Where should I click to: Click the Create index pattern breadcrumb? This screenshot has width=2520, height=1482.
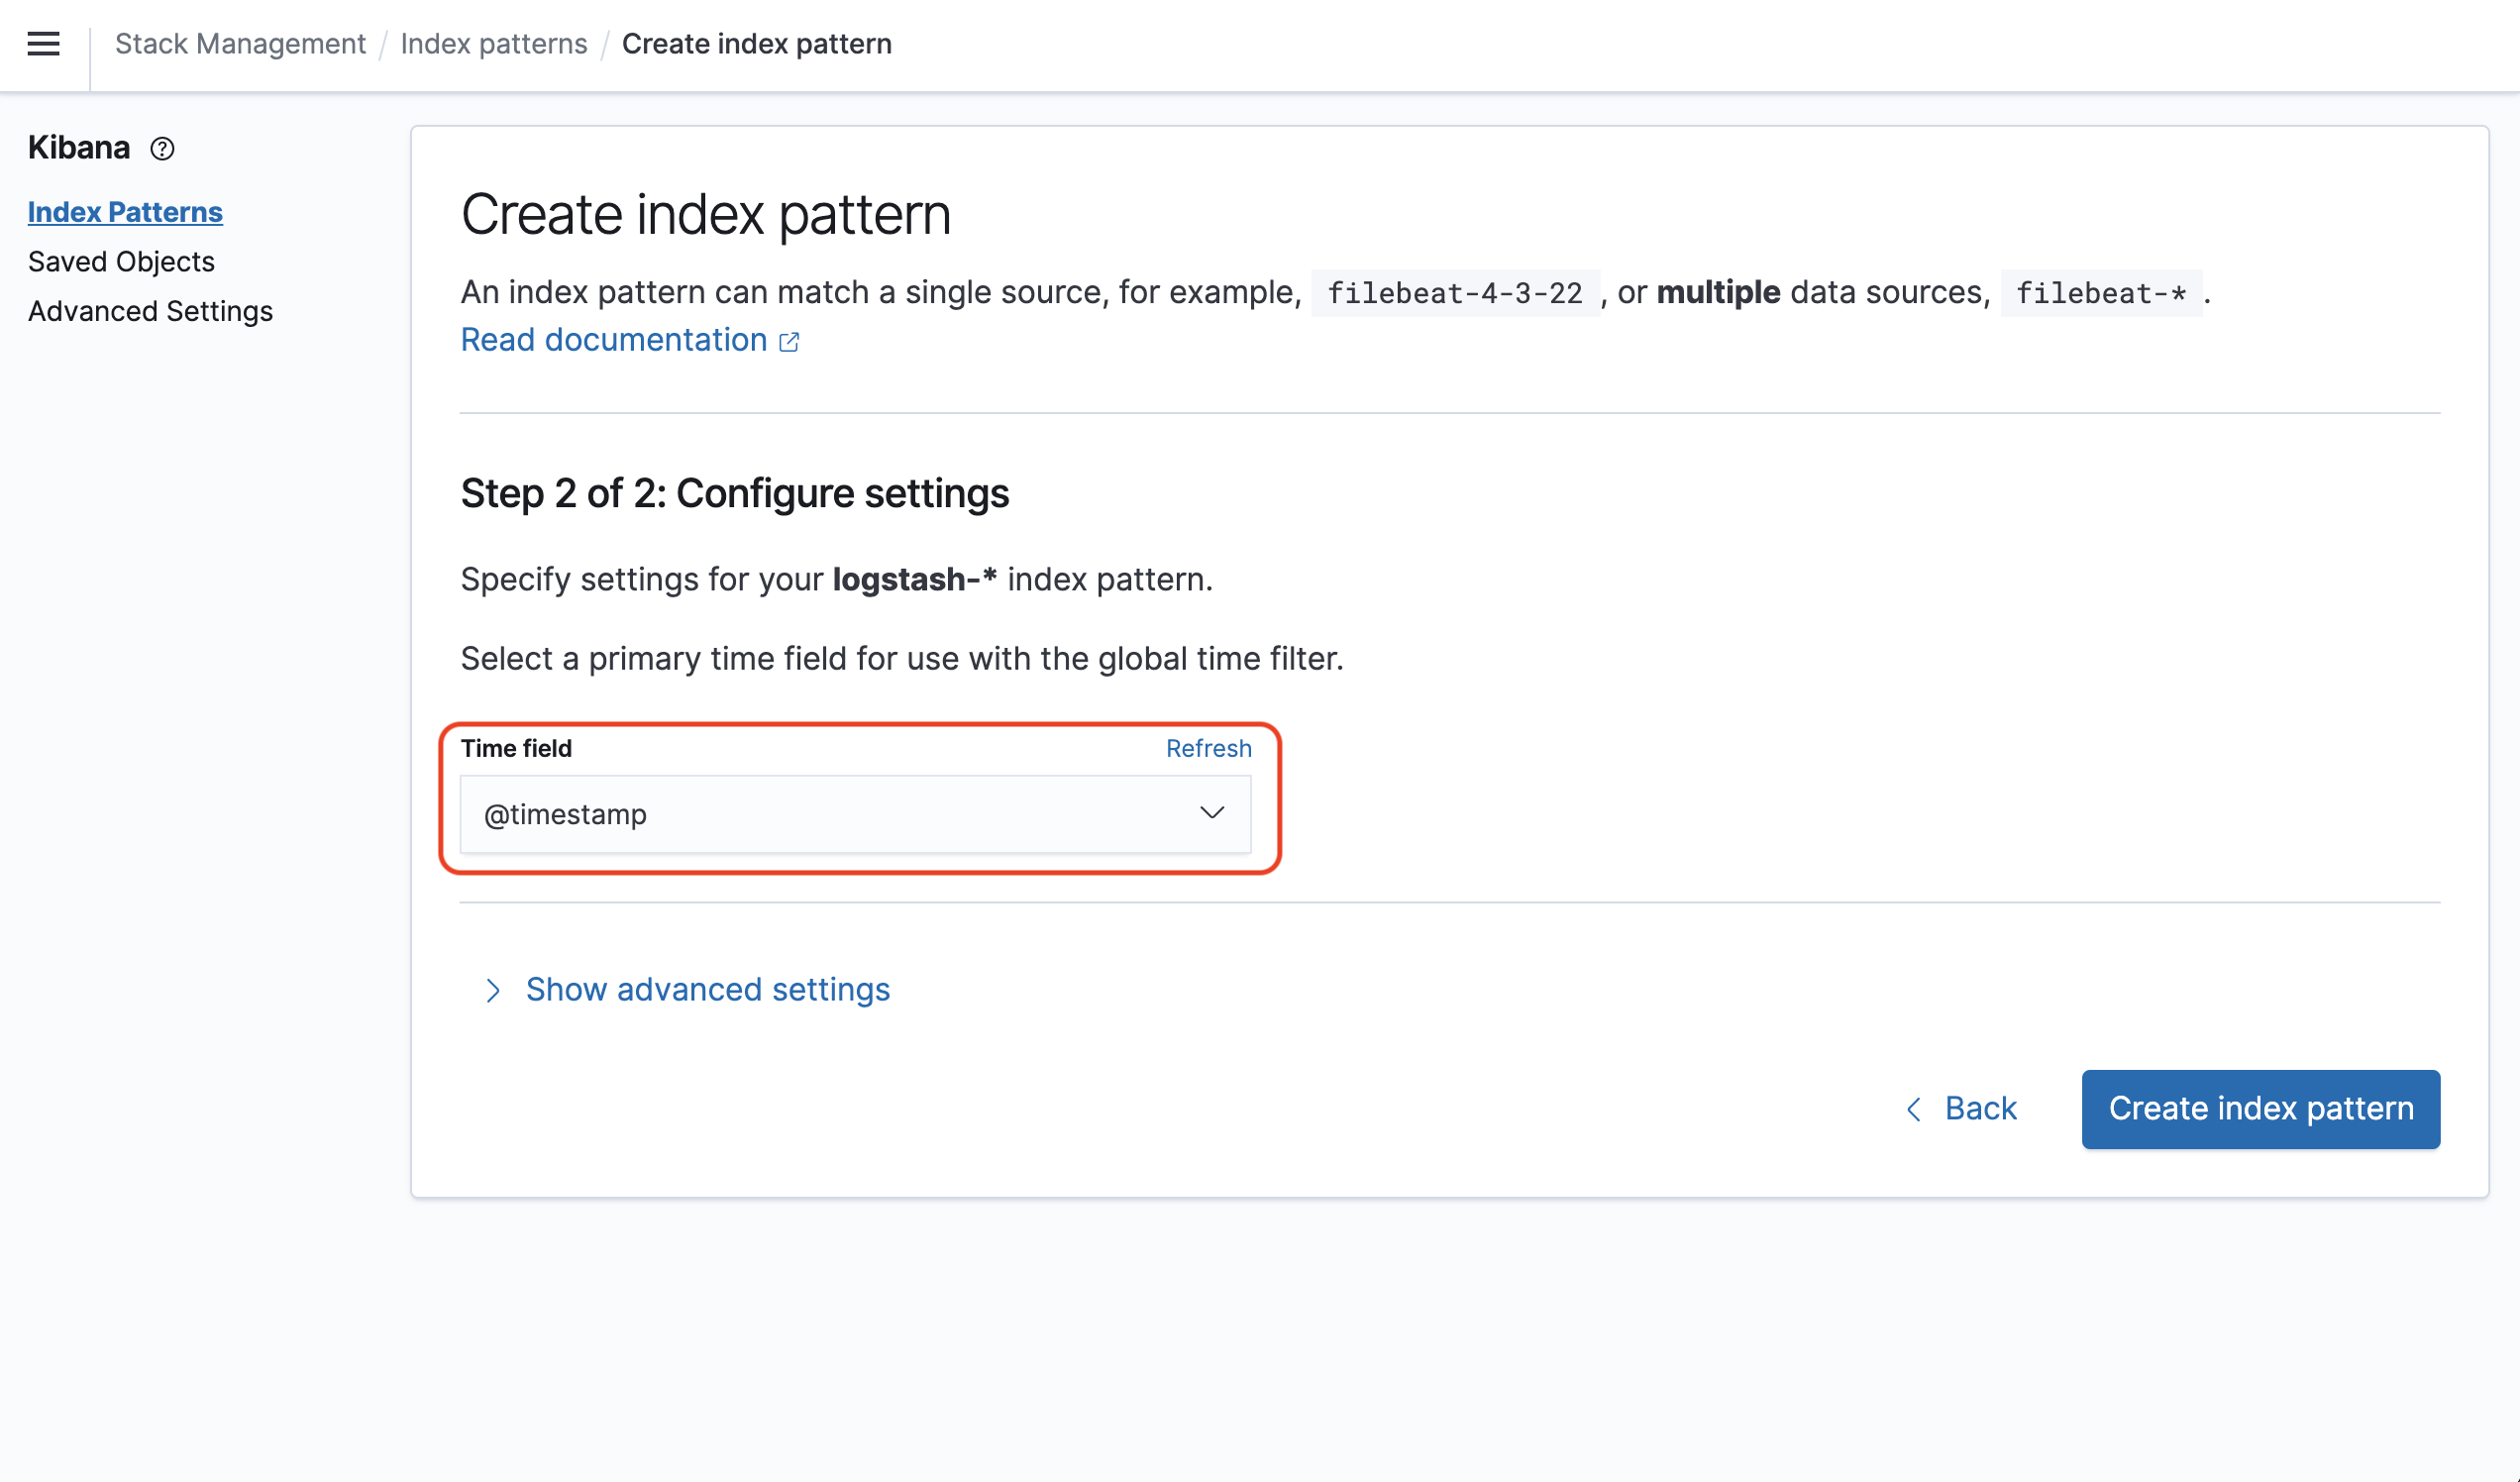click(x=756, y=44)
